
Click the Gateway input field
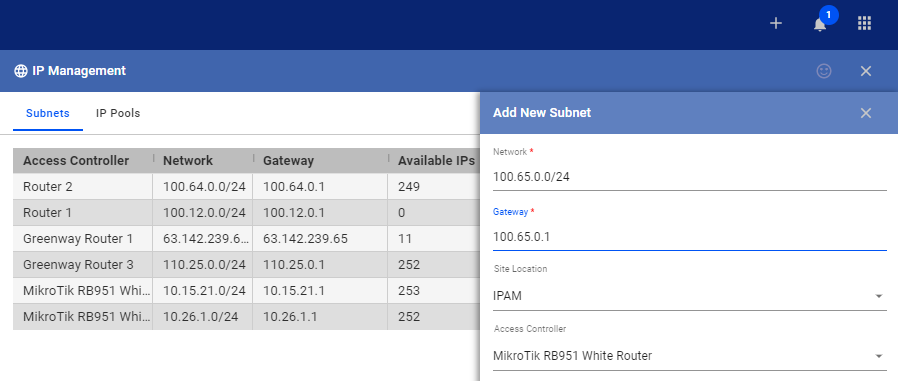pyautogui.click(x=690, y=237)
